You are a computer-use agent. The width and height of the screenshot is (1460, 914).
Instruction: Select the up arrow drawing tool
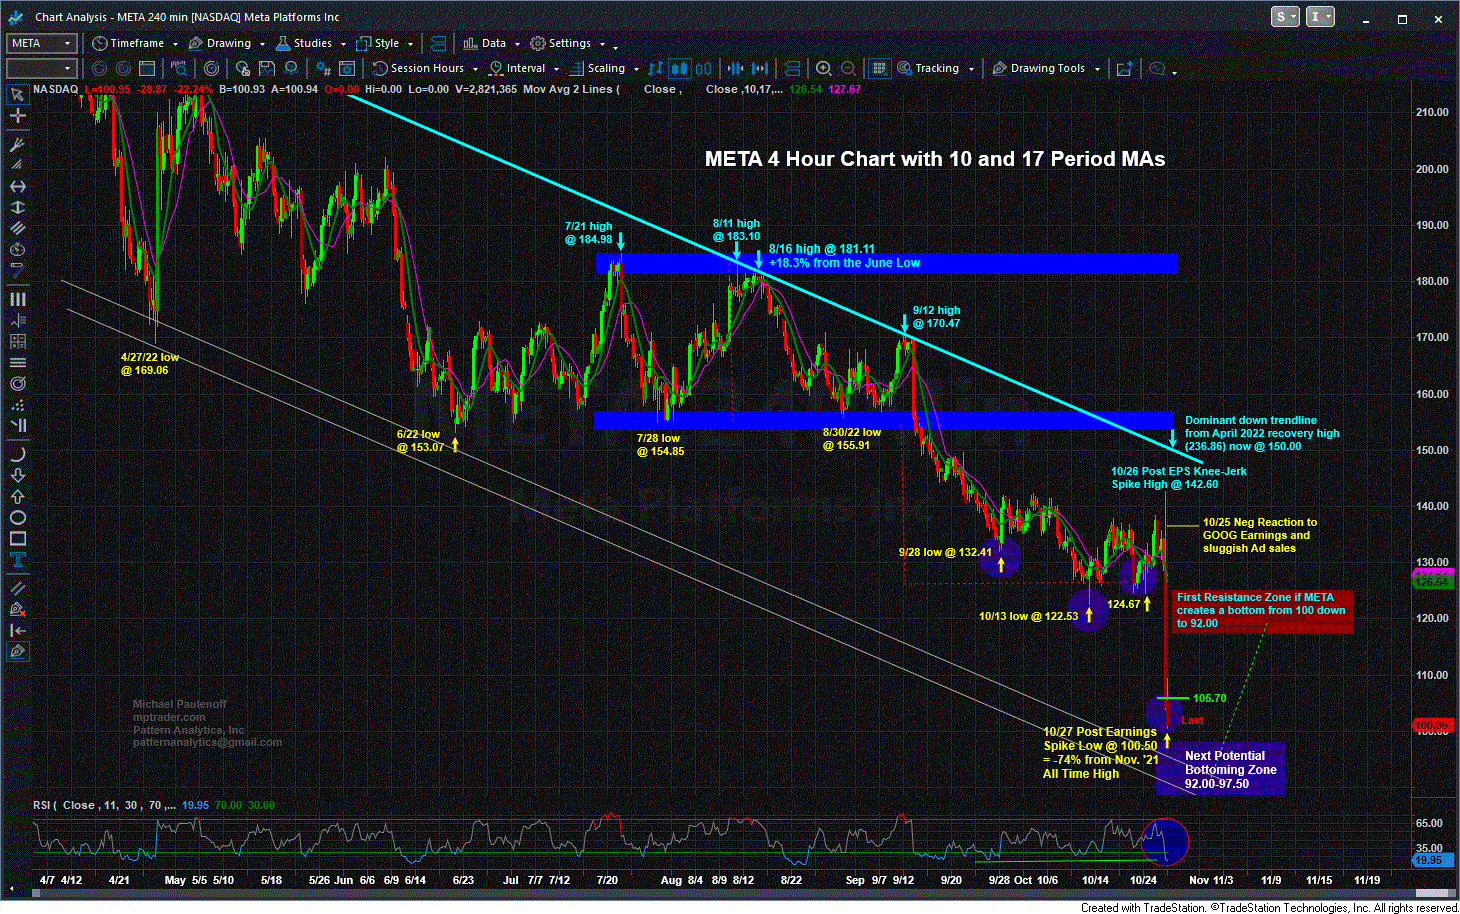tap(17, 496)
